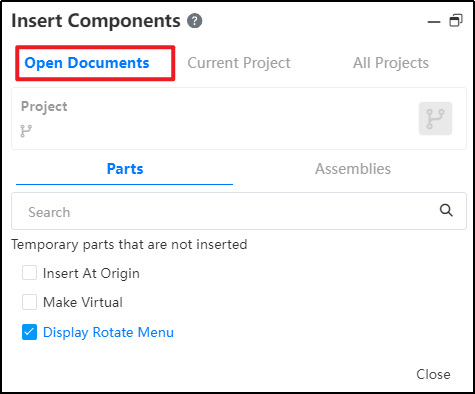Switch to the All Projects tab
475x394 pixels.
[x=391, y=63]
